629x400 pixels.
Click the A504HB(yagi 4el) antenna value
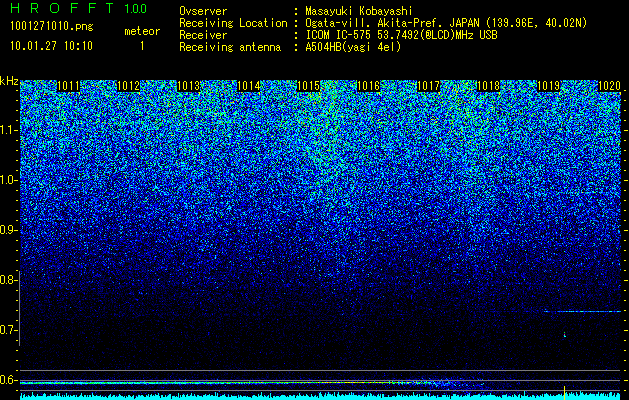(353, 47)
